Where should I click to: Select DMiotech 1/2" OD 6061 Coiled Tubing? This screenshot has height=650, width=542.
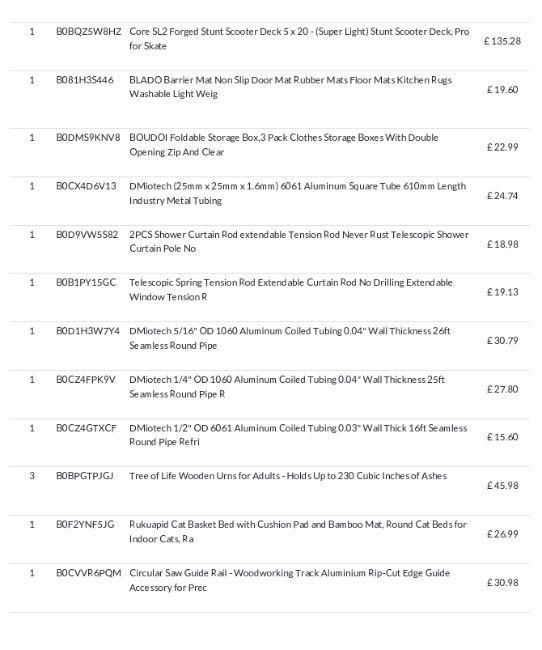(x=298, y=435)
